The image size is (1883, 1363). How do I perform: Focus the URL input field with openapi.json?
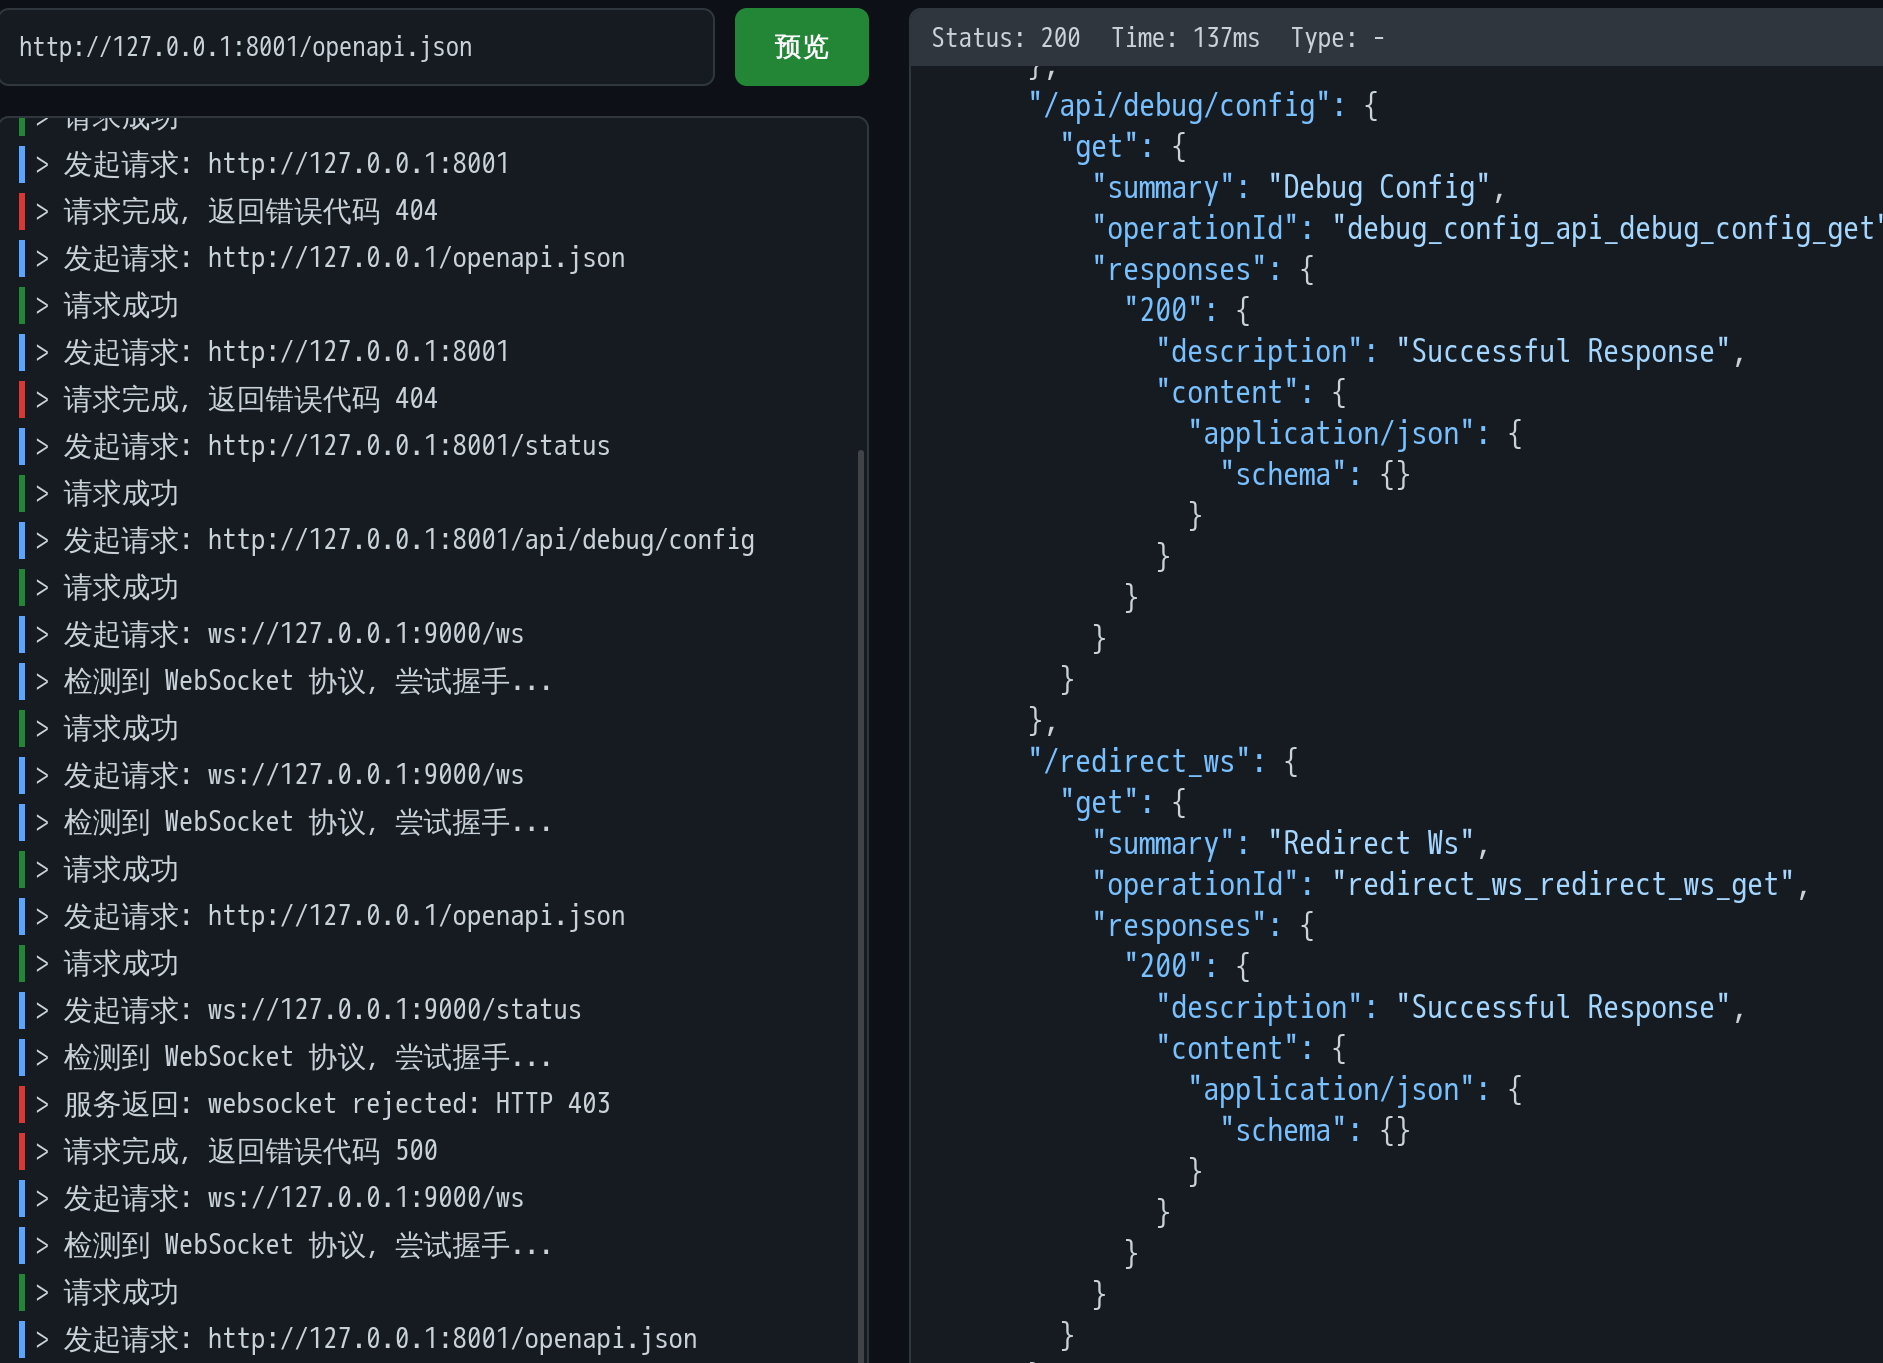click(357, 47)
